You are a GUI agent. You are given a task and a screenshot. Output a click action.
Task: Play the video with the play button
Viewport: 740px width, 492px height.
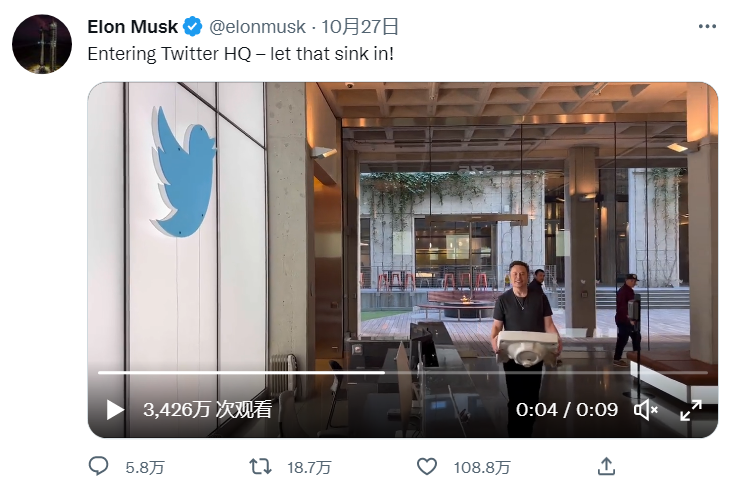pyautogui.click(x=116, y=410)
